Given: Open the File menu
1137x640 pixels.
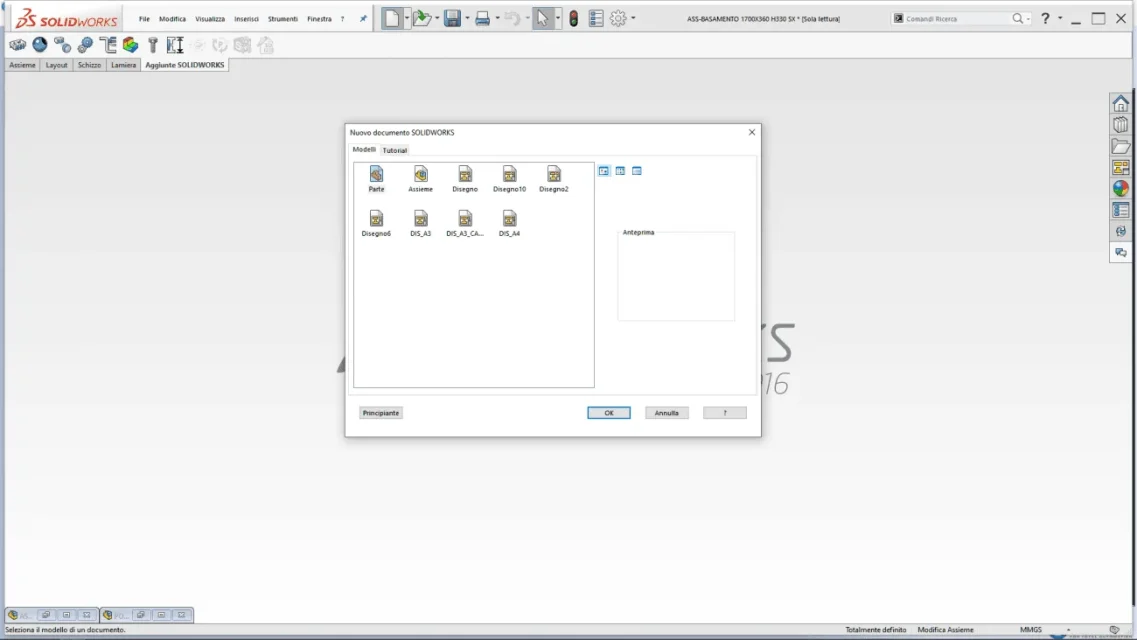Looking at the screenshot, I should 144,19.
